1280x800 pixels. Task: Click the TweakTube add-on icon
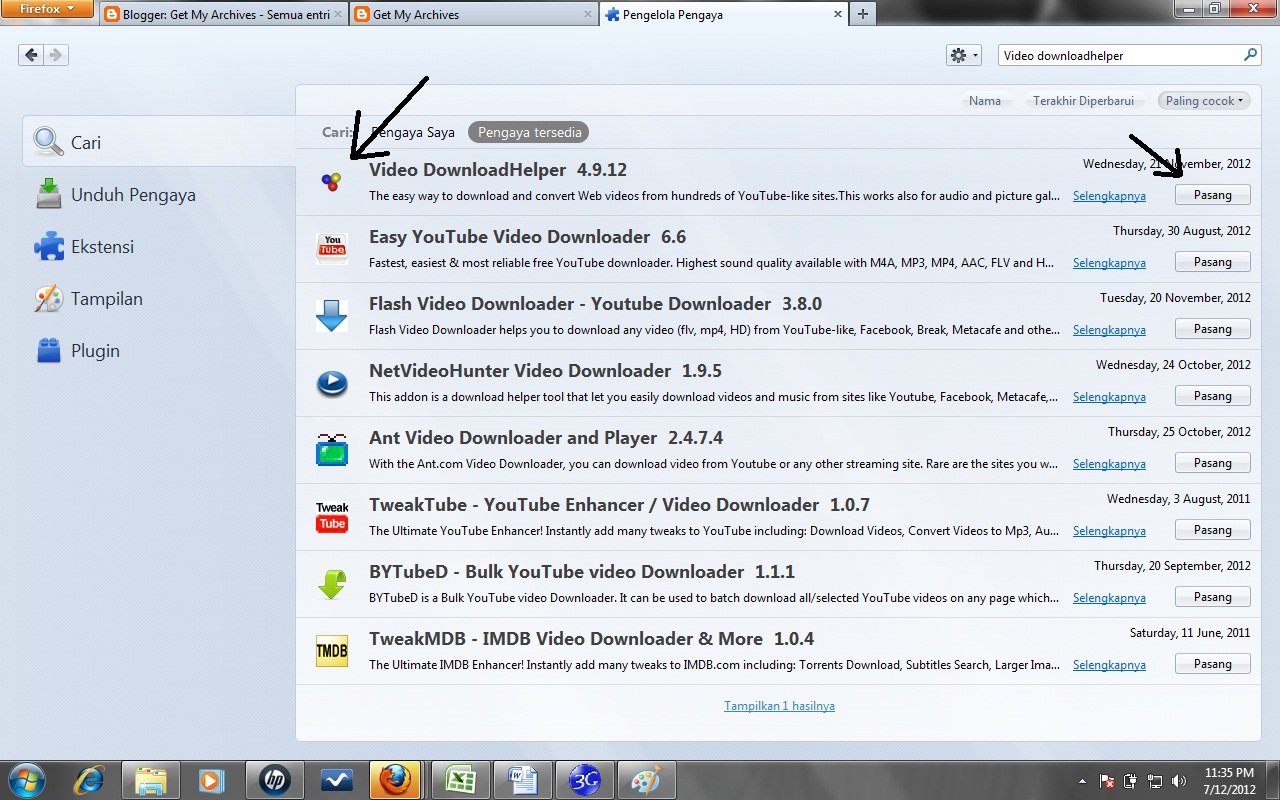point(332,517)
